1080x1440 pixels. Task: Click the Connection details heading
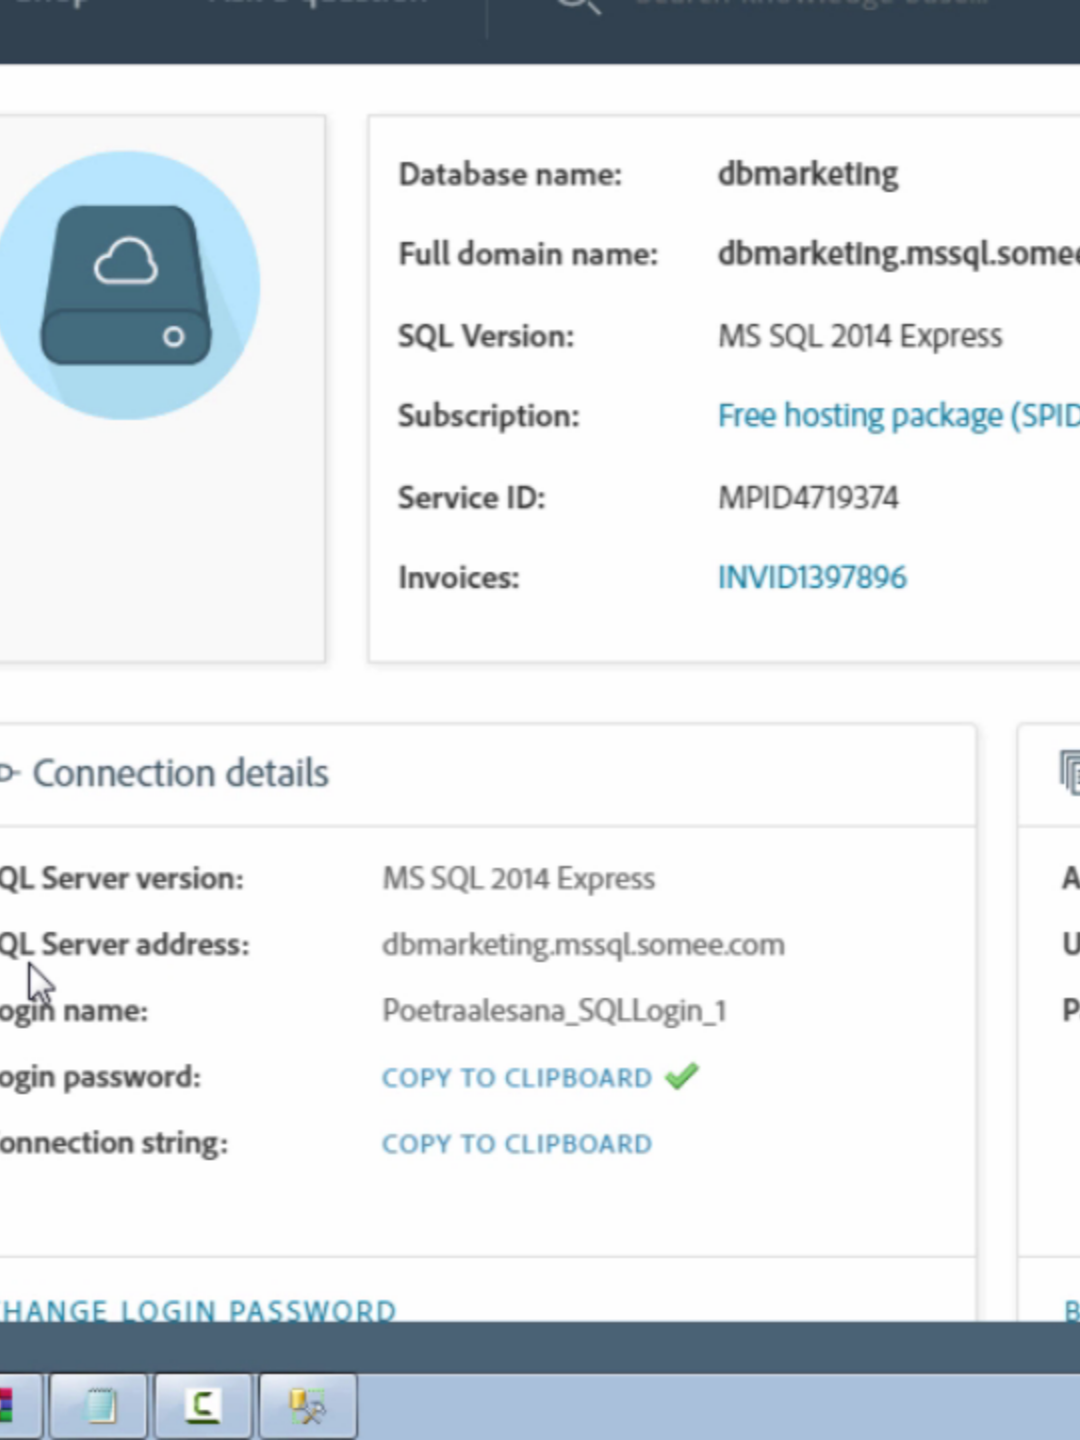(x=180, y=773)
